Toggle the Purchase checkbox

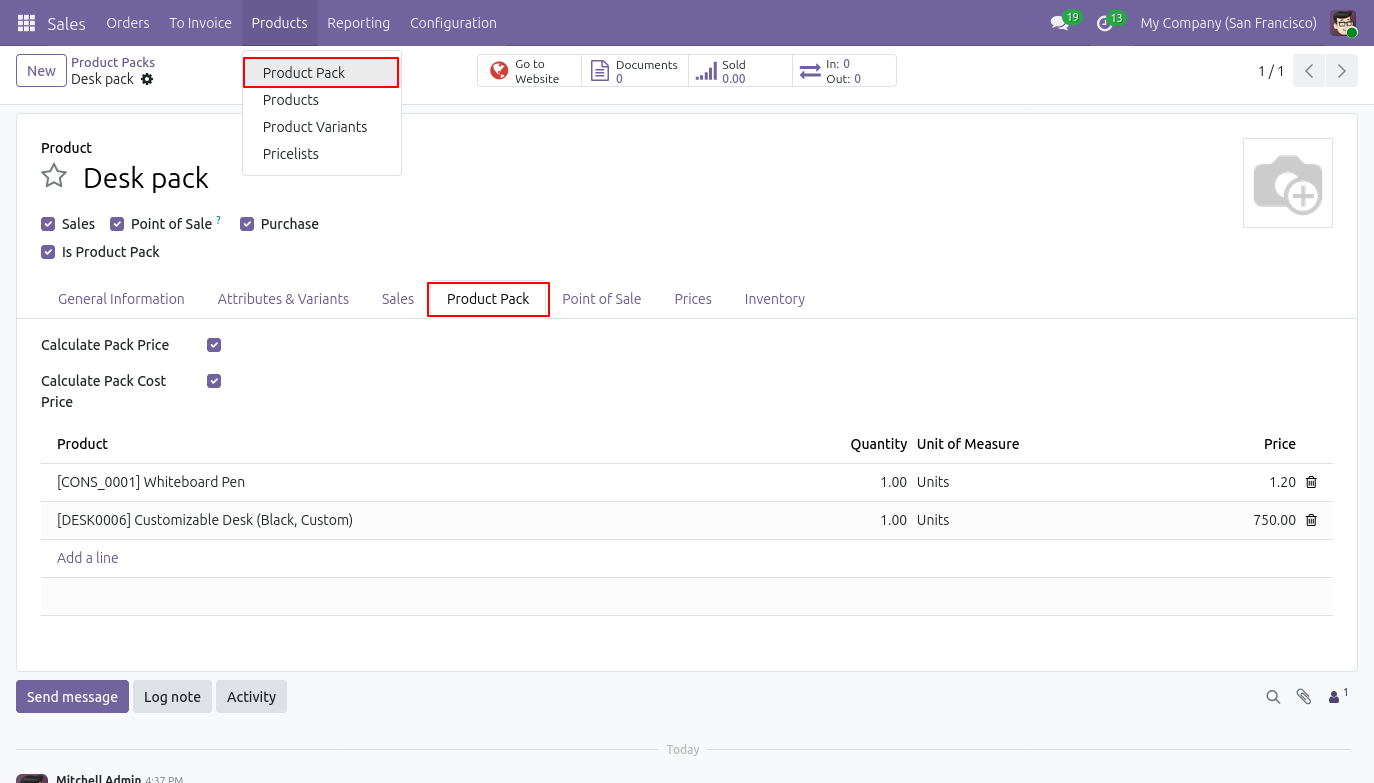pyautogui.click(x=247, y=224)
